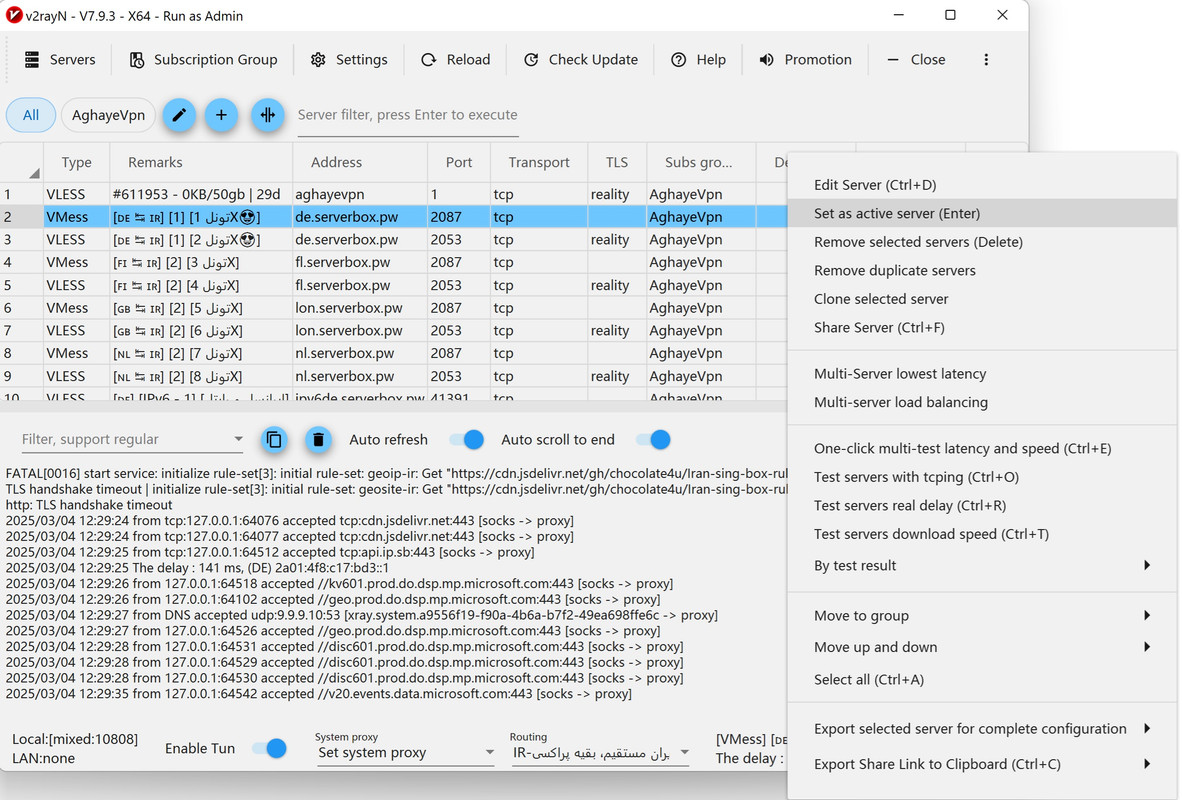Click the Reload circular arrow icon
Image resolution: width=1182 pixels, height=800 pixels.
tap(428, 60)
